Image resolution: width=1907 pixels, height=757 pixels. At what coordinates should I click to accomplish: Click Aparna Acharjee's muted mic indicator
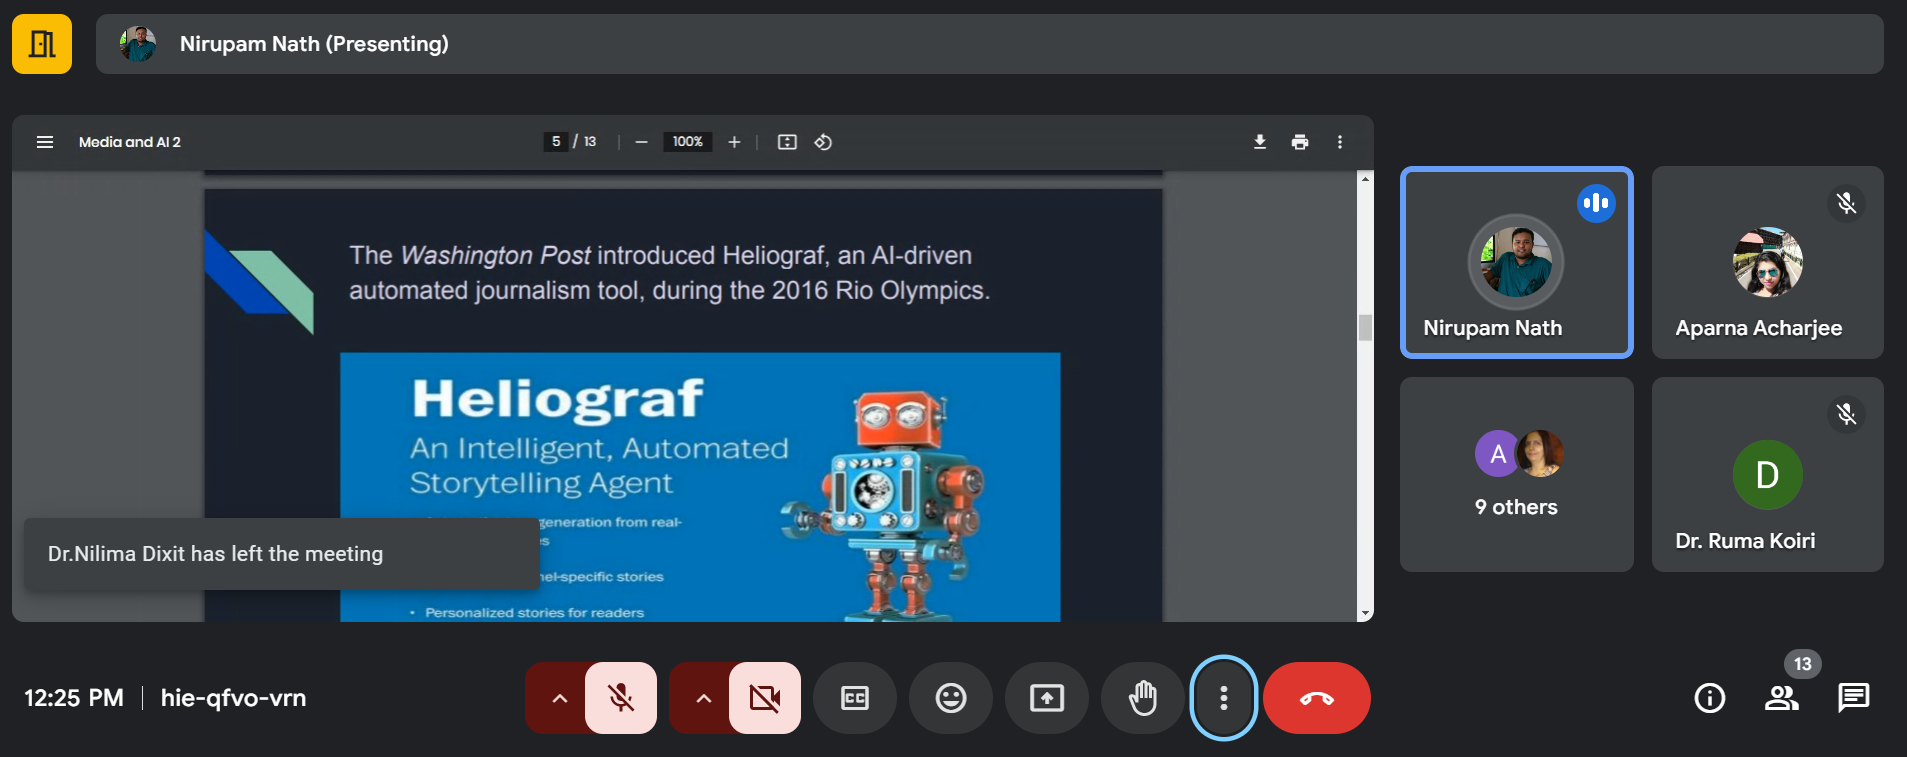[1846, 203]
